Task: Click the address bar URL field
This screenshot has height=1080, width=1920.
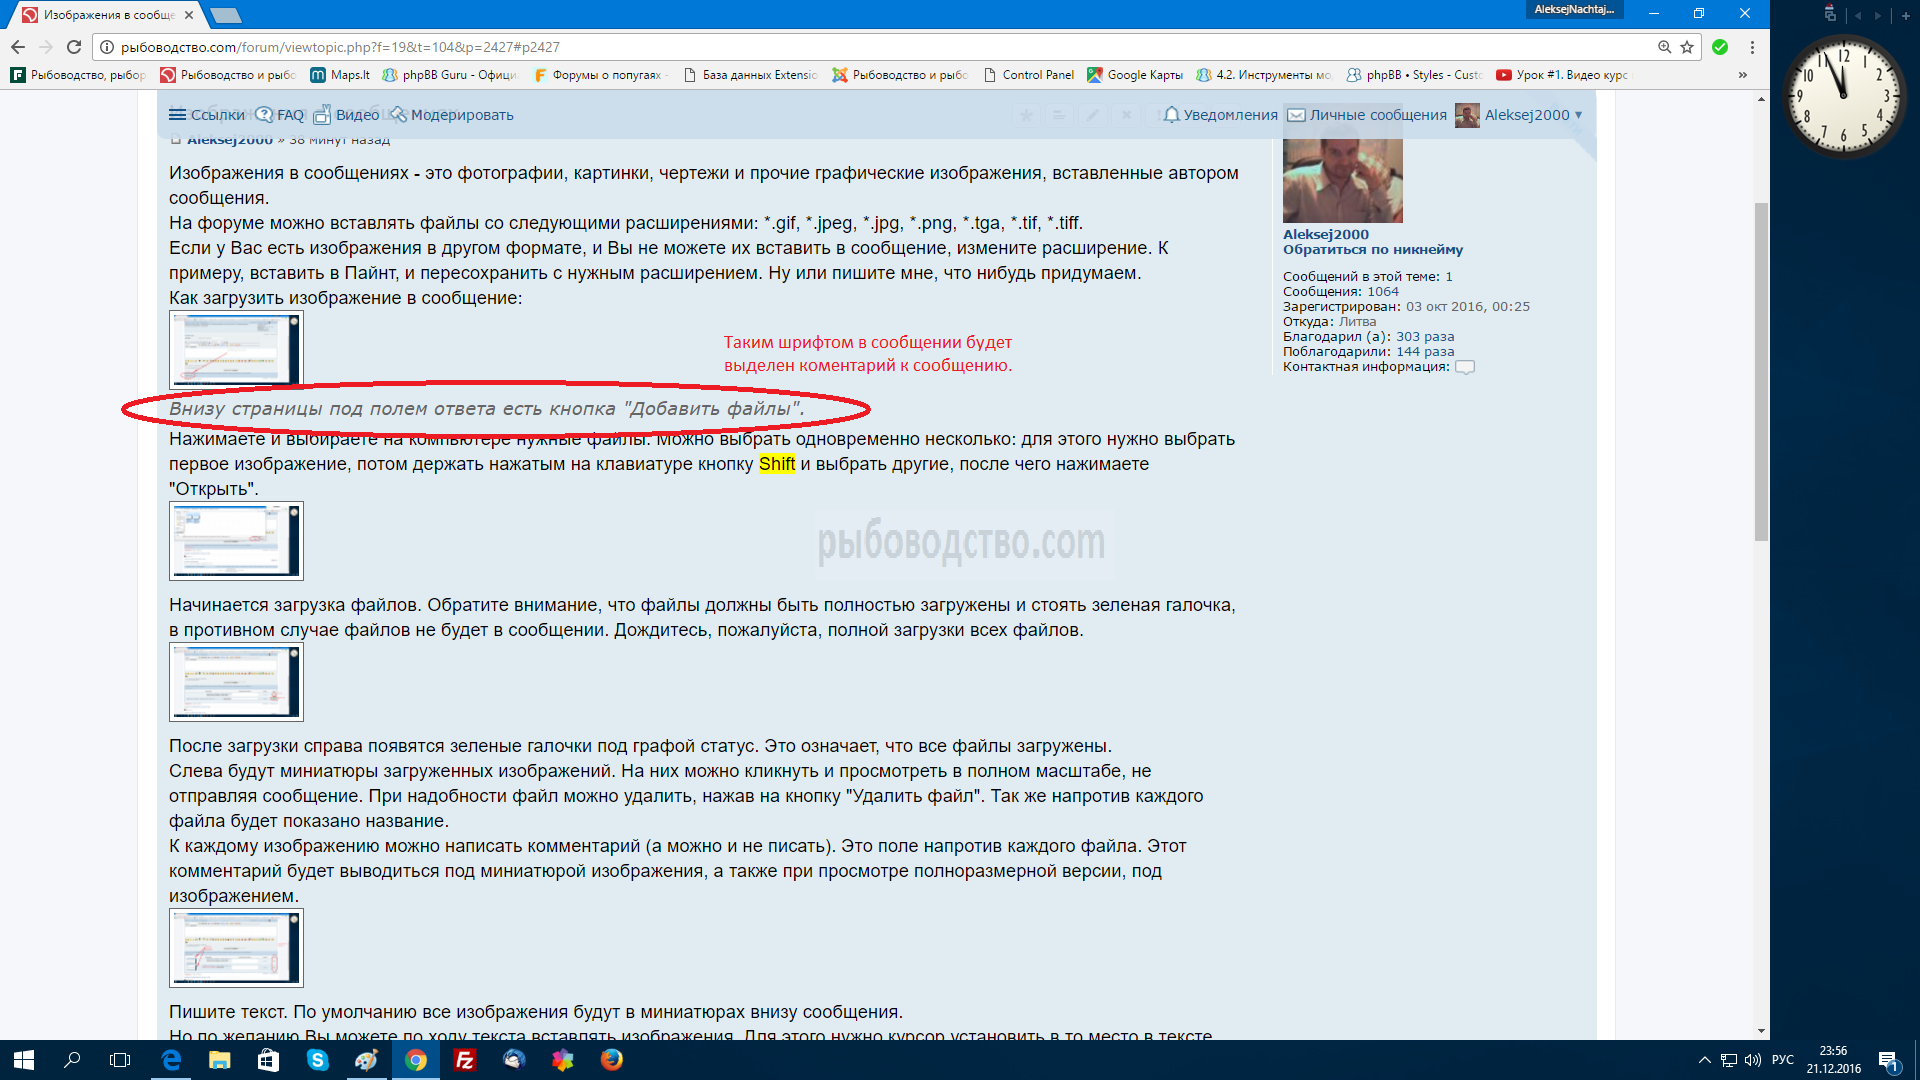Action: [880, 47]
